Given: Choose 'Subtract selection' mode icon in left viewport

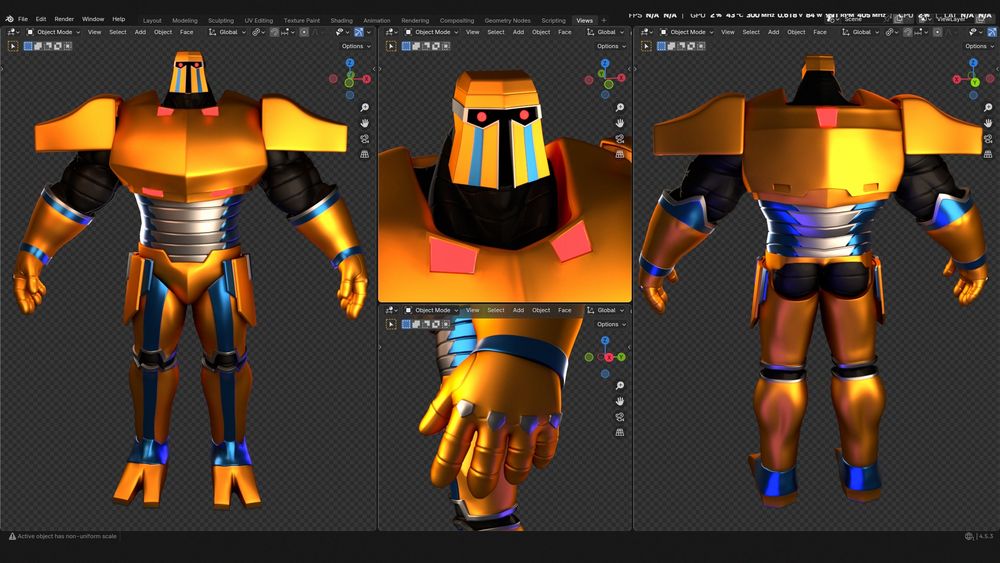Looking at the screenshot, I should point(47,46).
